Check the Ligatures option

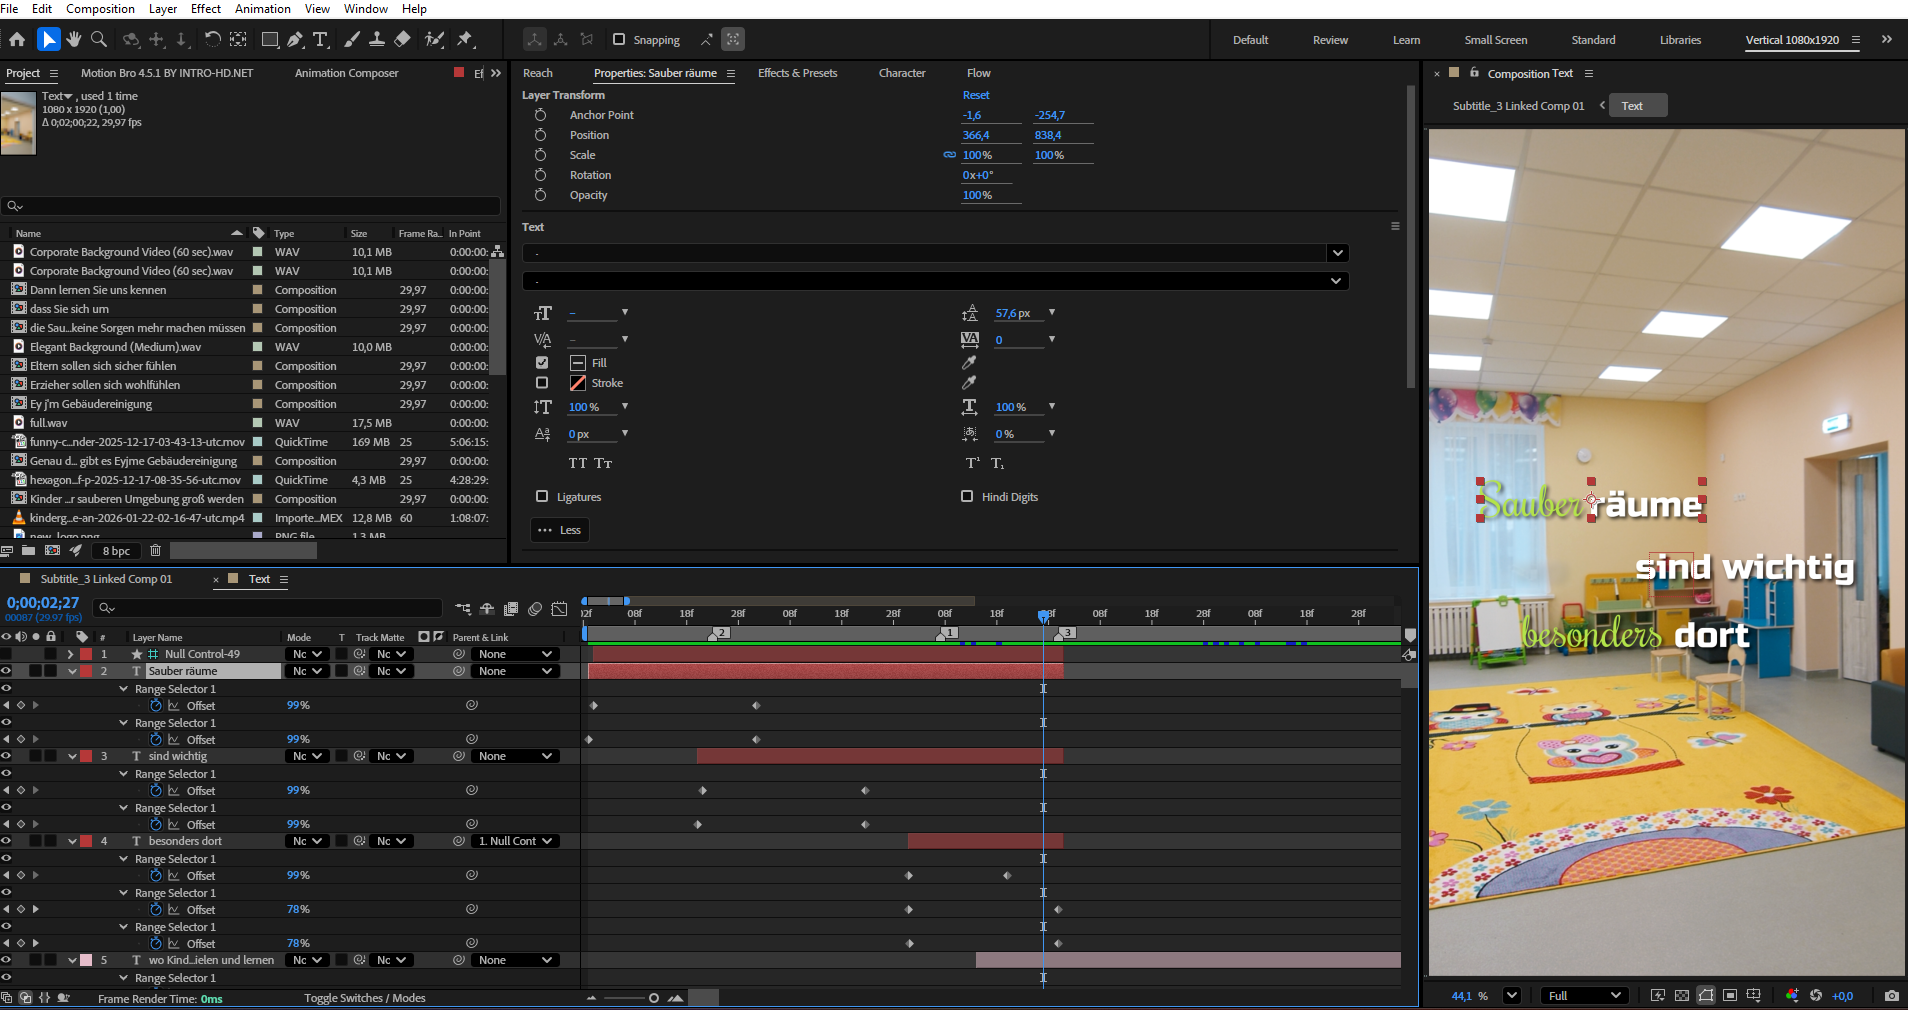542,496
